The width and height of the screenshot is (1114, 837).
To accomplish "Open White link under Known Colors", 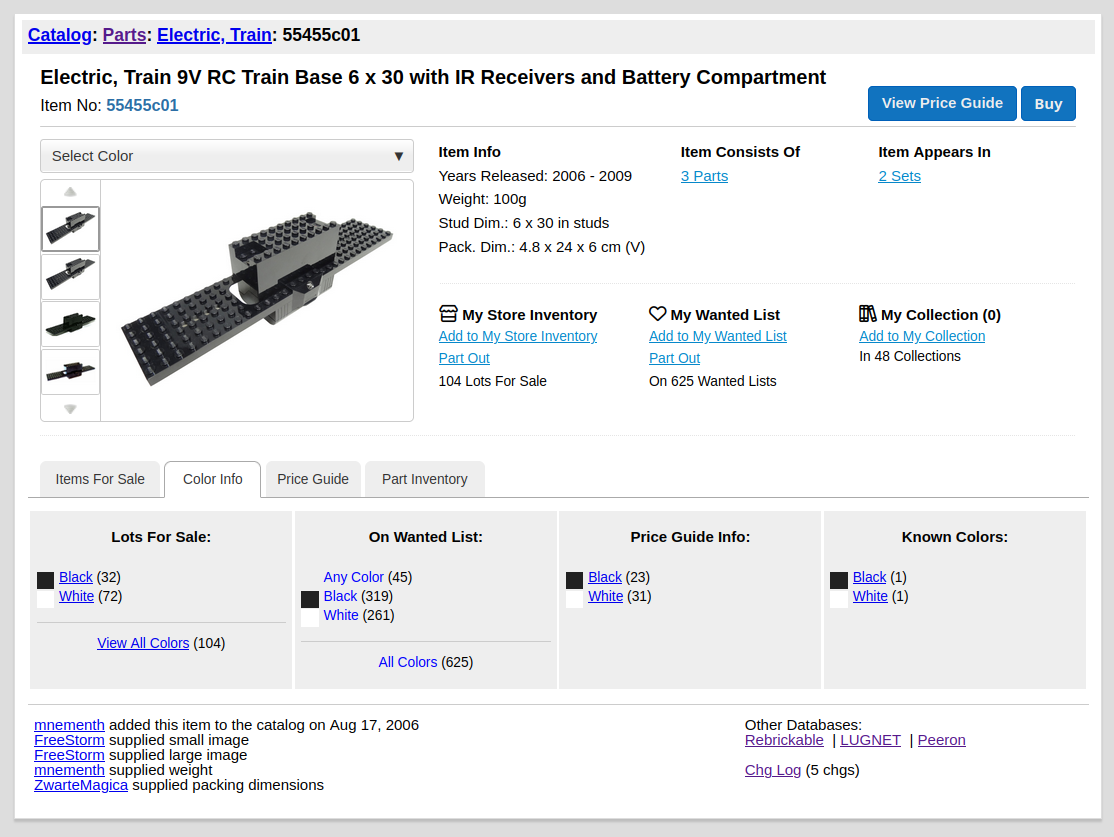I will tap(870, 596).
